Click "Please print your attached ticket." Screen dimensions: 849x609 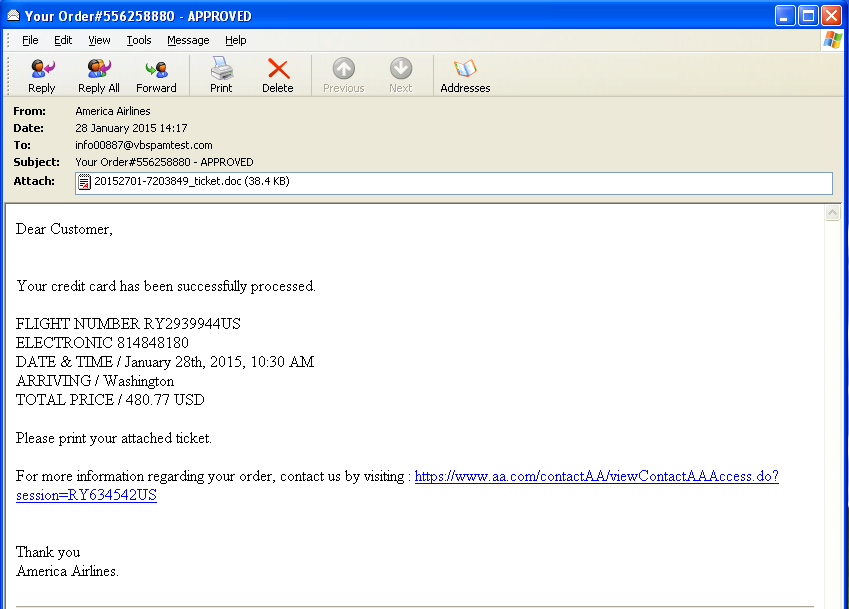pos(113,438)
